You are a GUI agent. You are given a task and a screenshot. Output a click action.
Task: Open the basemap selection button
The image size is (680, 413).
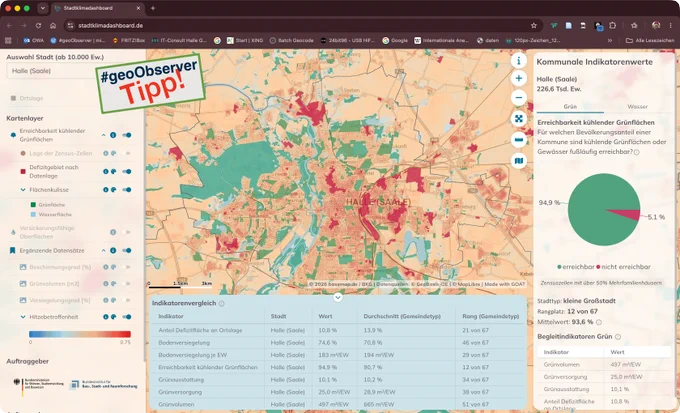[x=519, y=161]
